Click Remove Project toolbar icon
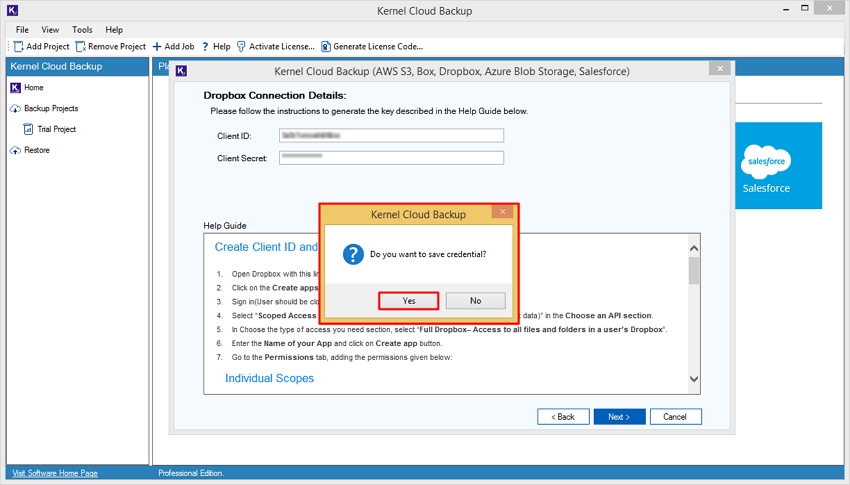The image size is (850, 485). click(x=80, y=47)
